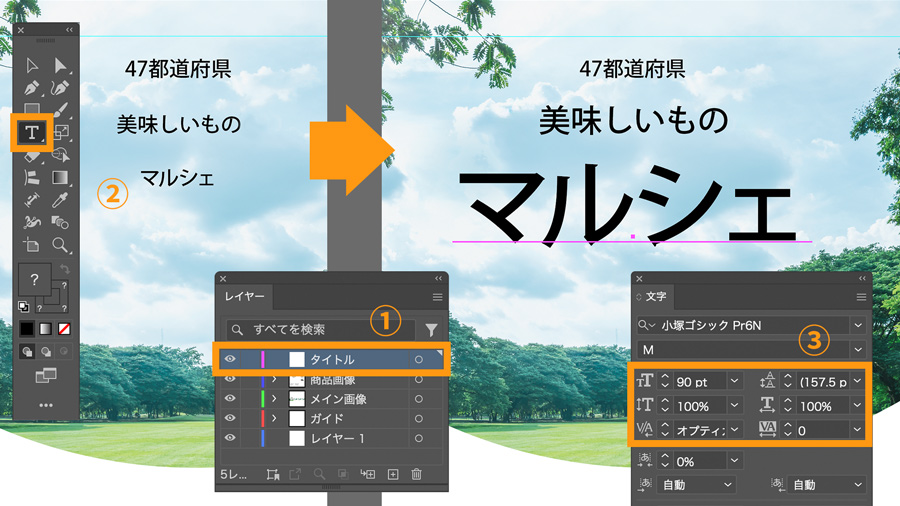The width and height of the screenshot is (900, 506).
Task: Click the layer filter funnel icon
Action: pyautogui.click(x=431, y=329)
